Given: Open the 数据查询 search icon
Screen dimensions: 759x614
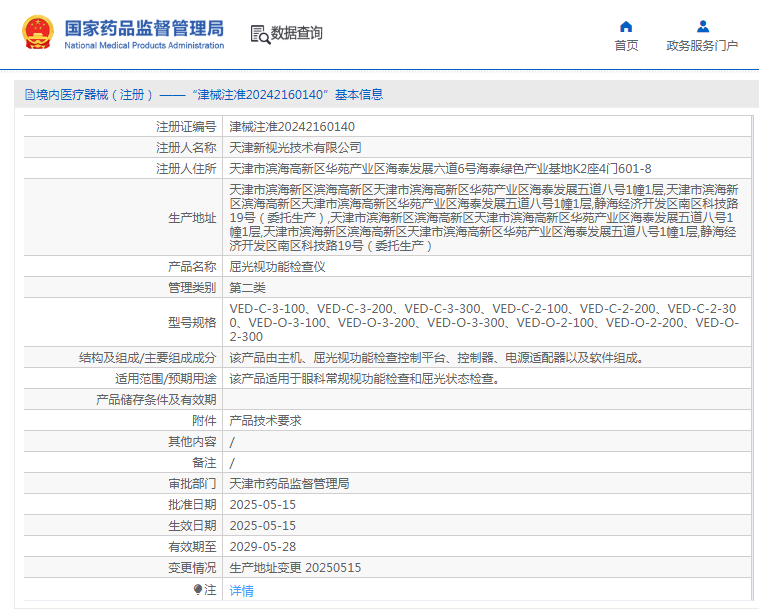Looking at the screenshot, I should (260, 34).
